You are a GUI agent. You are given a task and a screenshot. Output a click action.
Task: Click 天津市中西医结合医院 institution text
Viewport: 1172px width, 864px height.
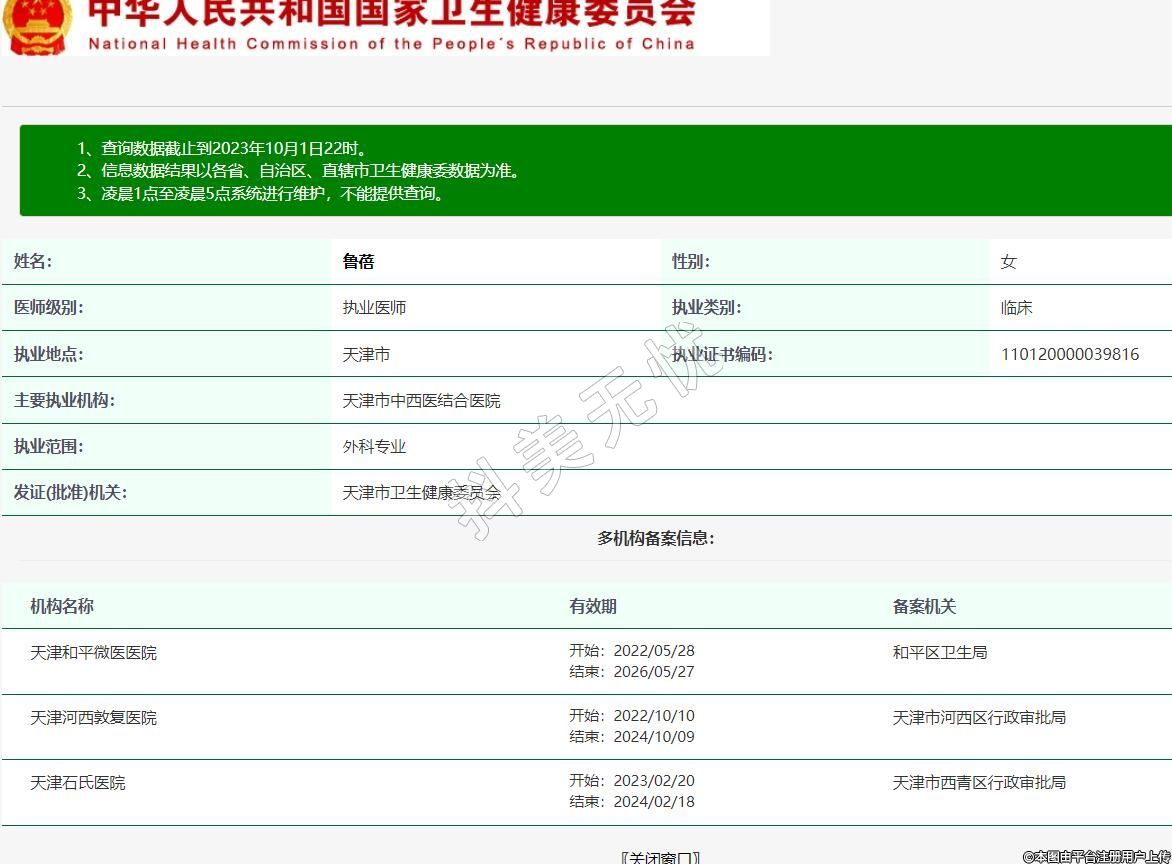click(421, 400)
